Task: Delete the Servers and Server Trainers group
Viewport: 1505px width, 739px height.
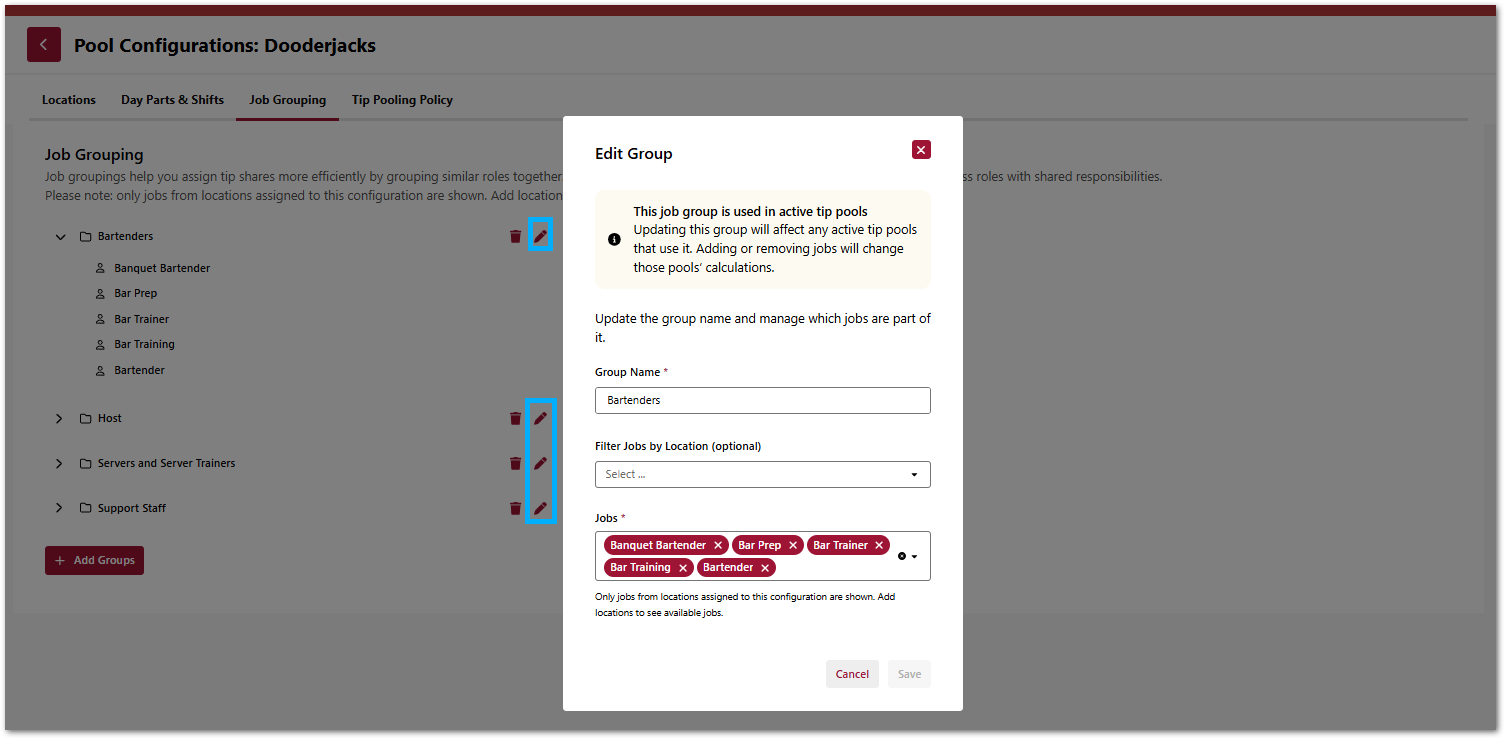Action: tap(515, 463)
